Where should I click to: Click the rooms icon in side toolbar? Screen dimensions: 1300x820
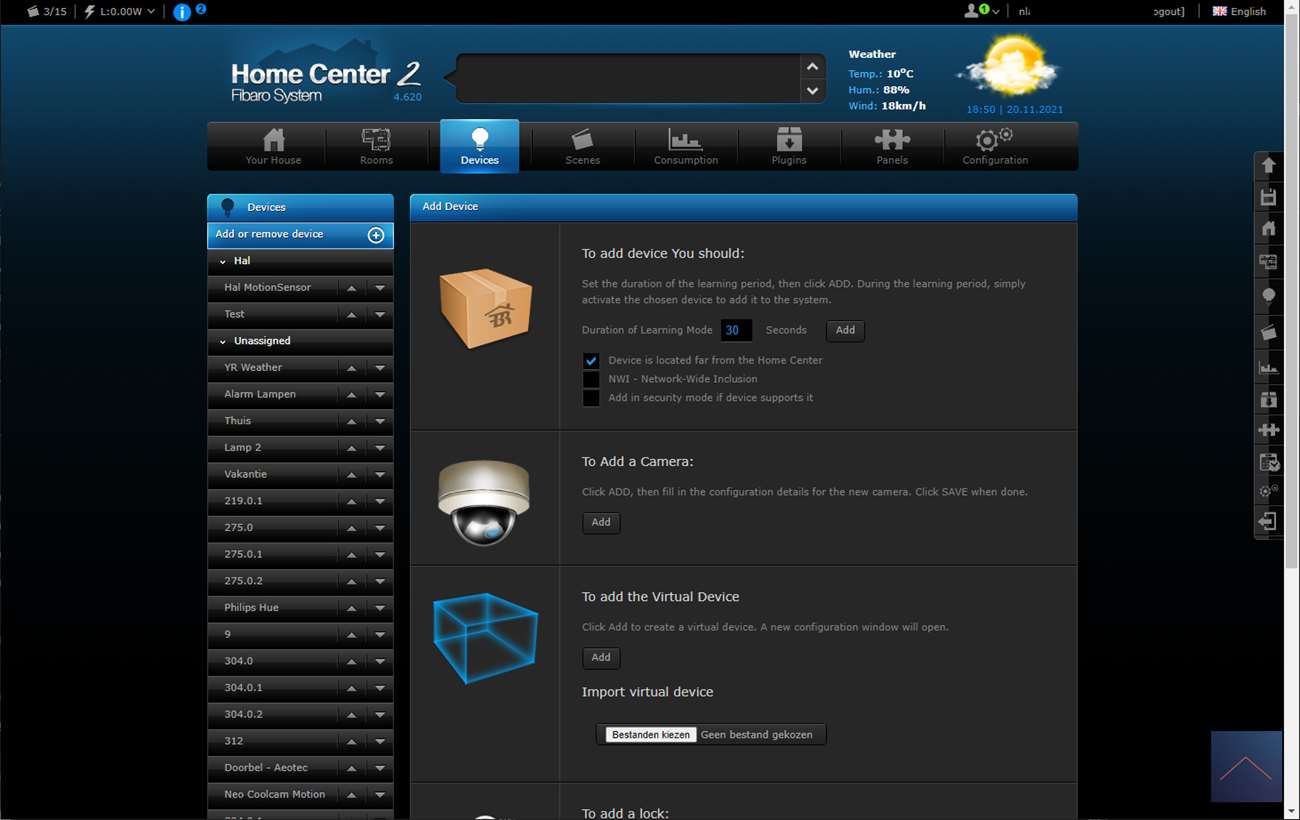pos(1268,262)
